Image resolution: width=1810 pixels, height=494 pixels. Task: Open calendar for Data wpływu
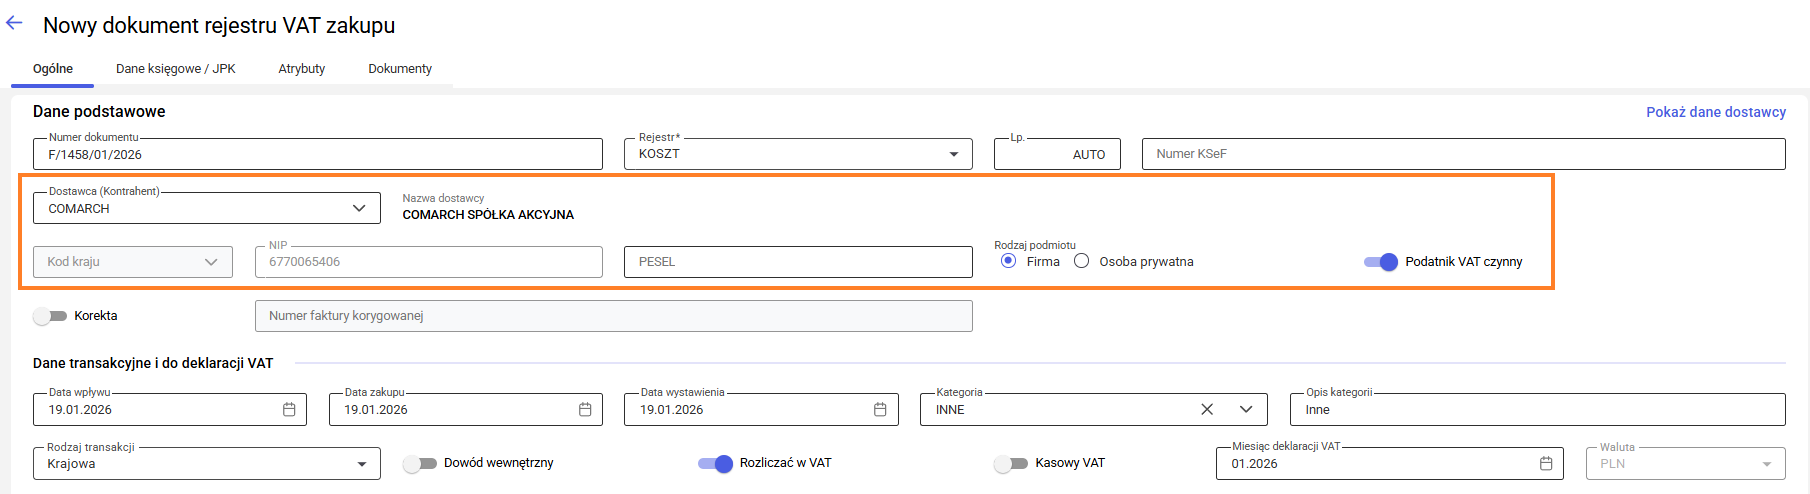[x=289, y=410]
